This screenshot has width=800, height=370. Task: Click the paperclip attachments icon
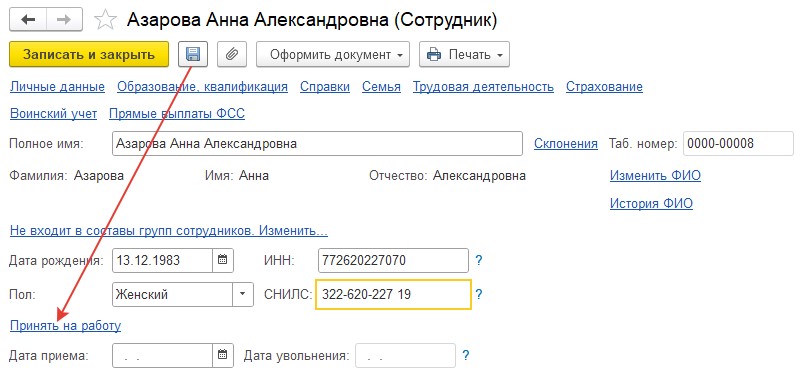tap(232, 54)
